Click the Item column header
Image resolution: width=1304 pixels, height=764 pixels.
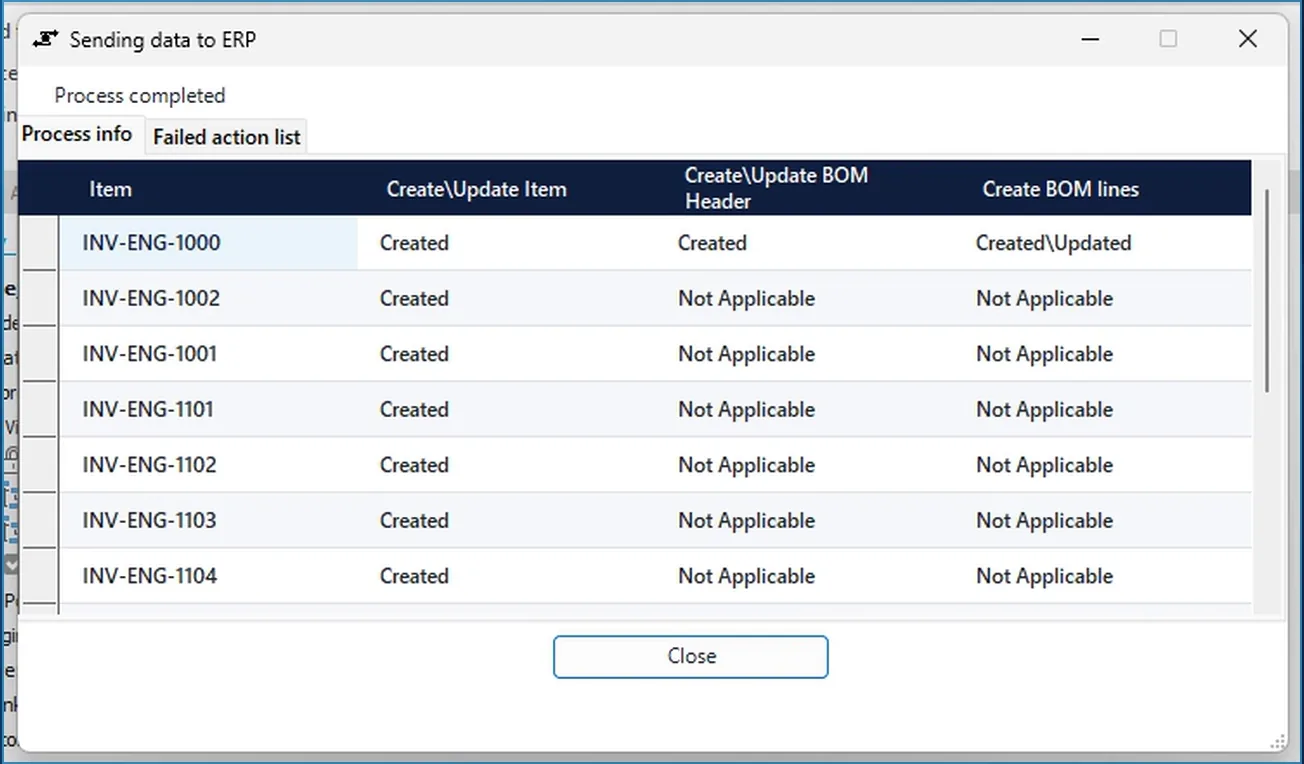point(208,189)
